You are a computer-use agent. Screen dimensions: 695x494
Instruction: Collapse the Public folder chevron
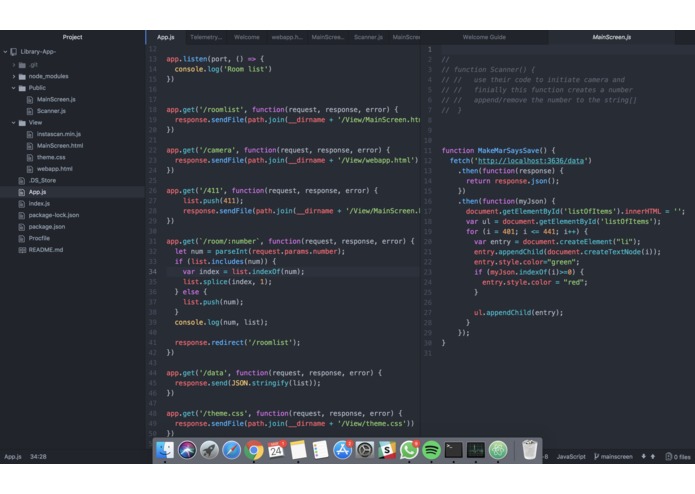tap(14, 88)
